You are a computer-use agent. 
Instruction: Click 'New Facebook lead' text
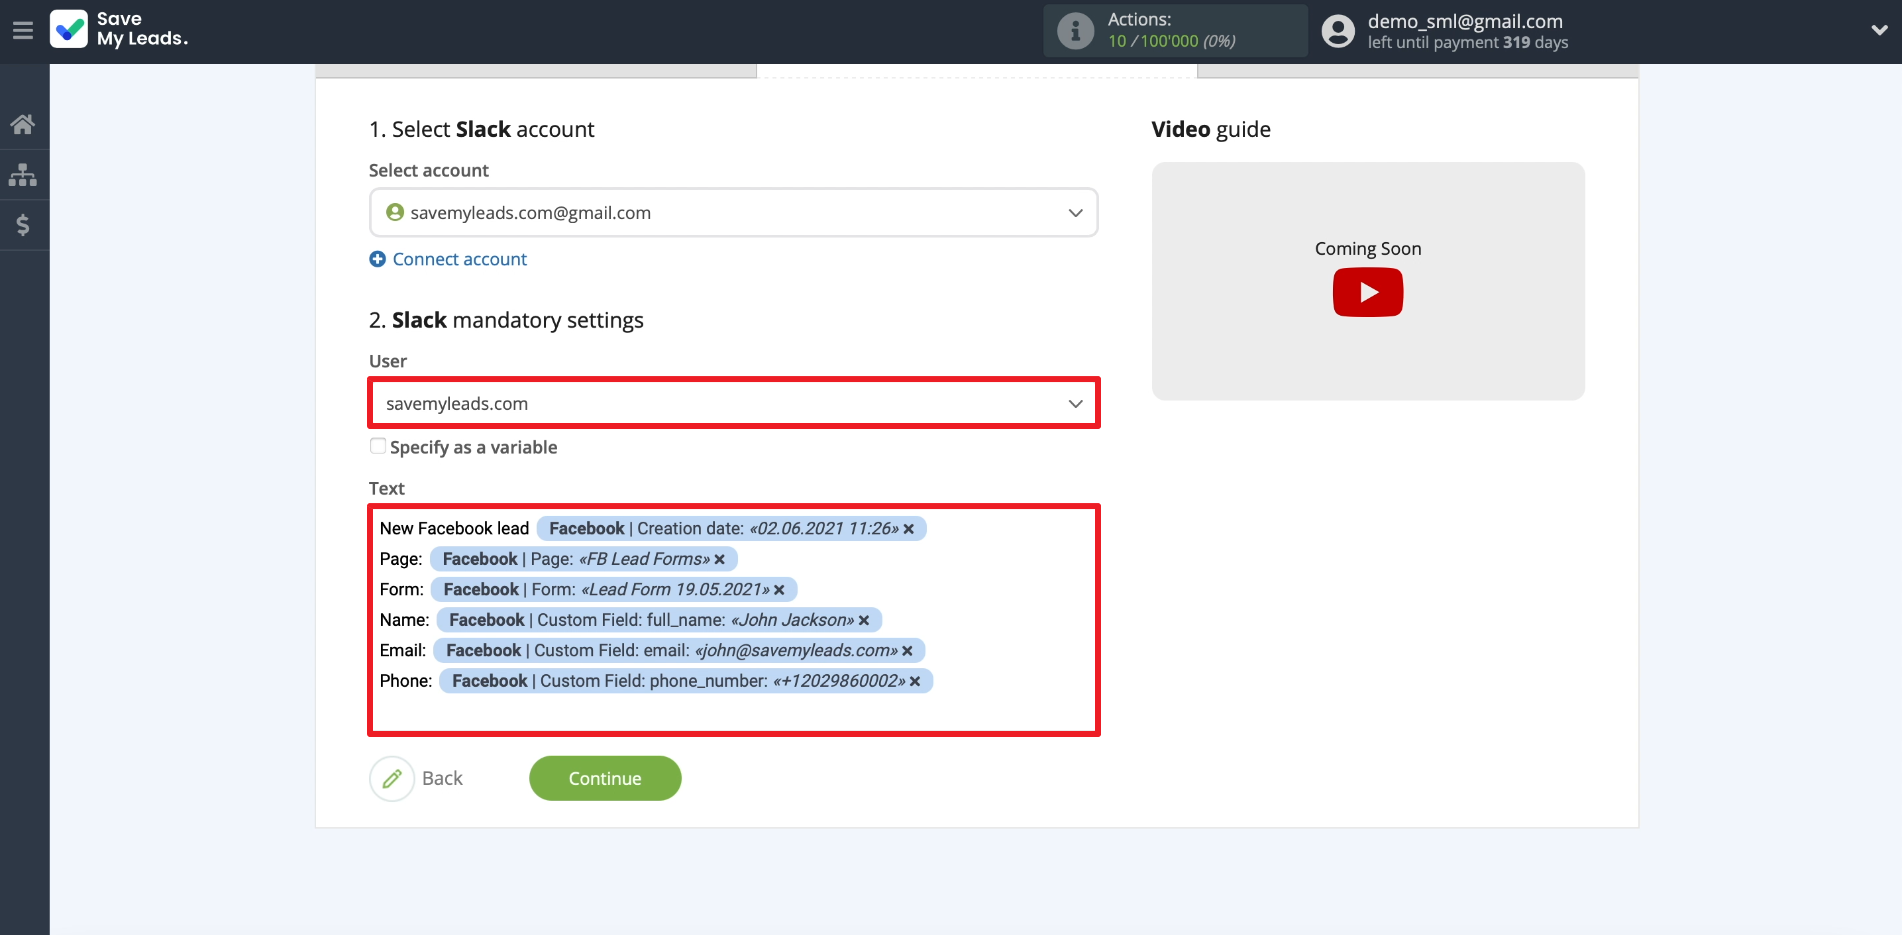tap(454, 528)
